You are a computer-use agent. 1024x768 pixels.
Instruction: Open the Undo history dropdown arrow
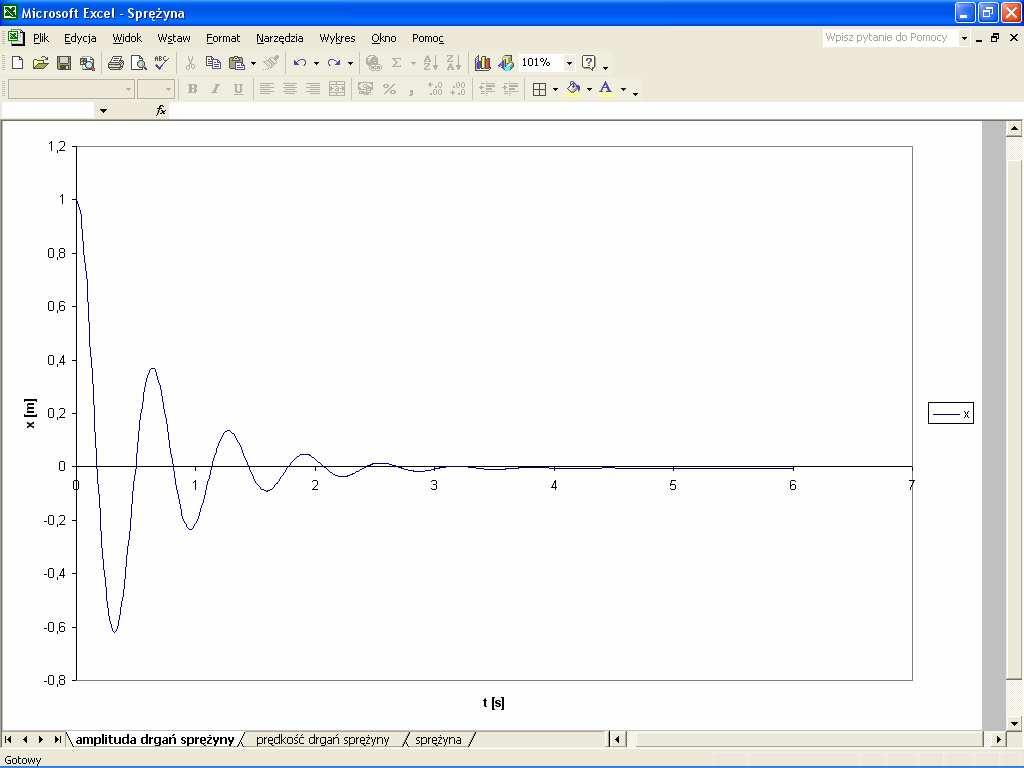coord(316,63)
